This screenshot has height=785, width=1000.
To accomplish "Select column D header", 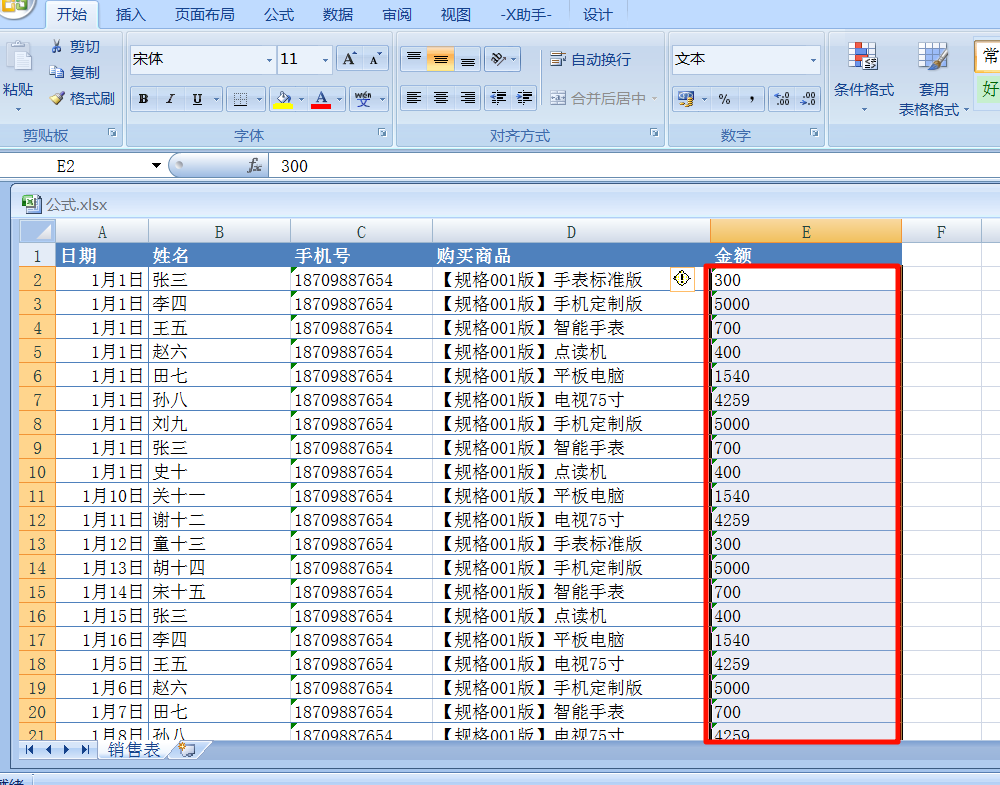I will [571, 232].
